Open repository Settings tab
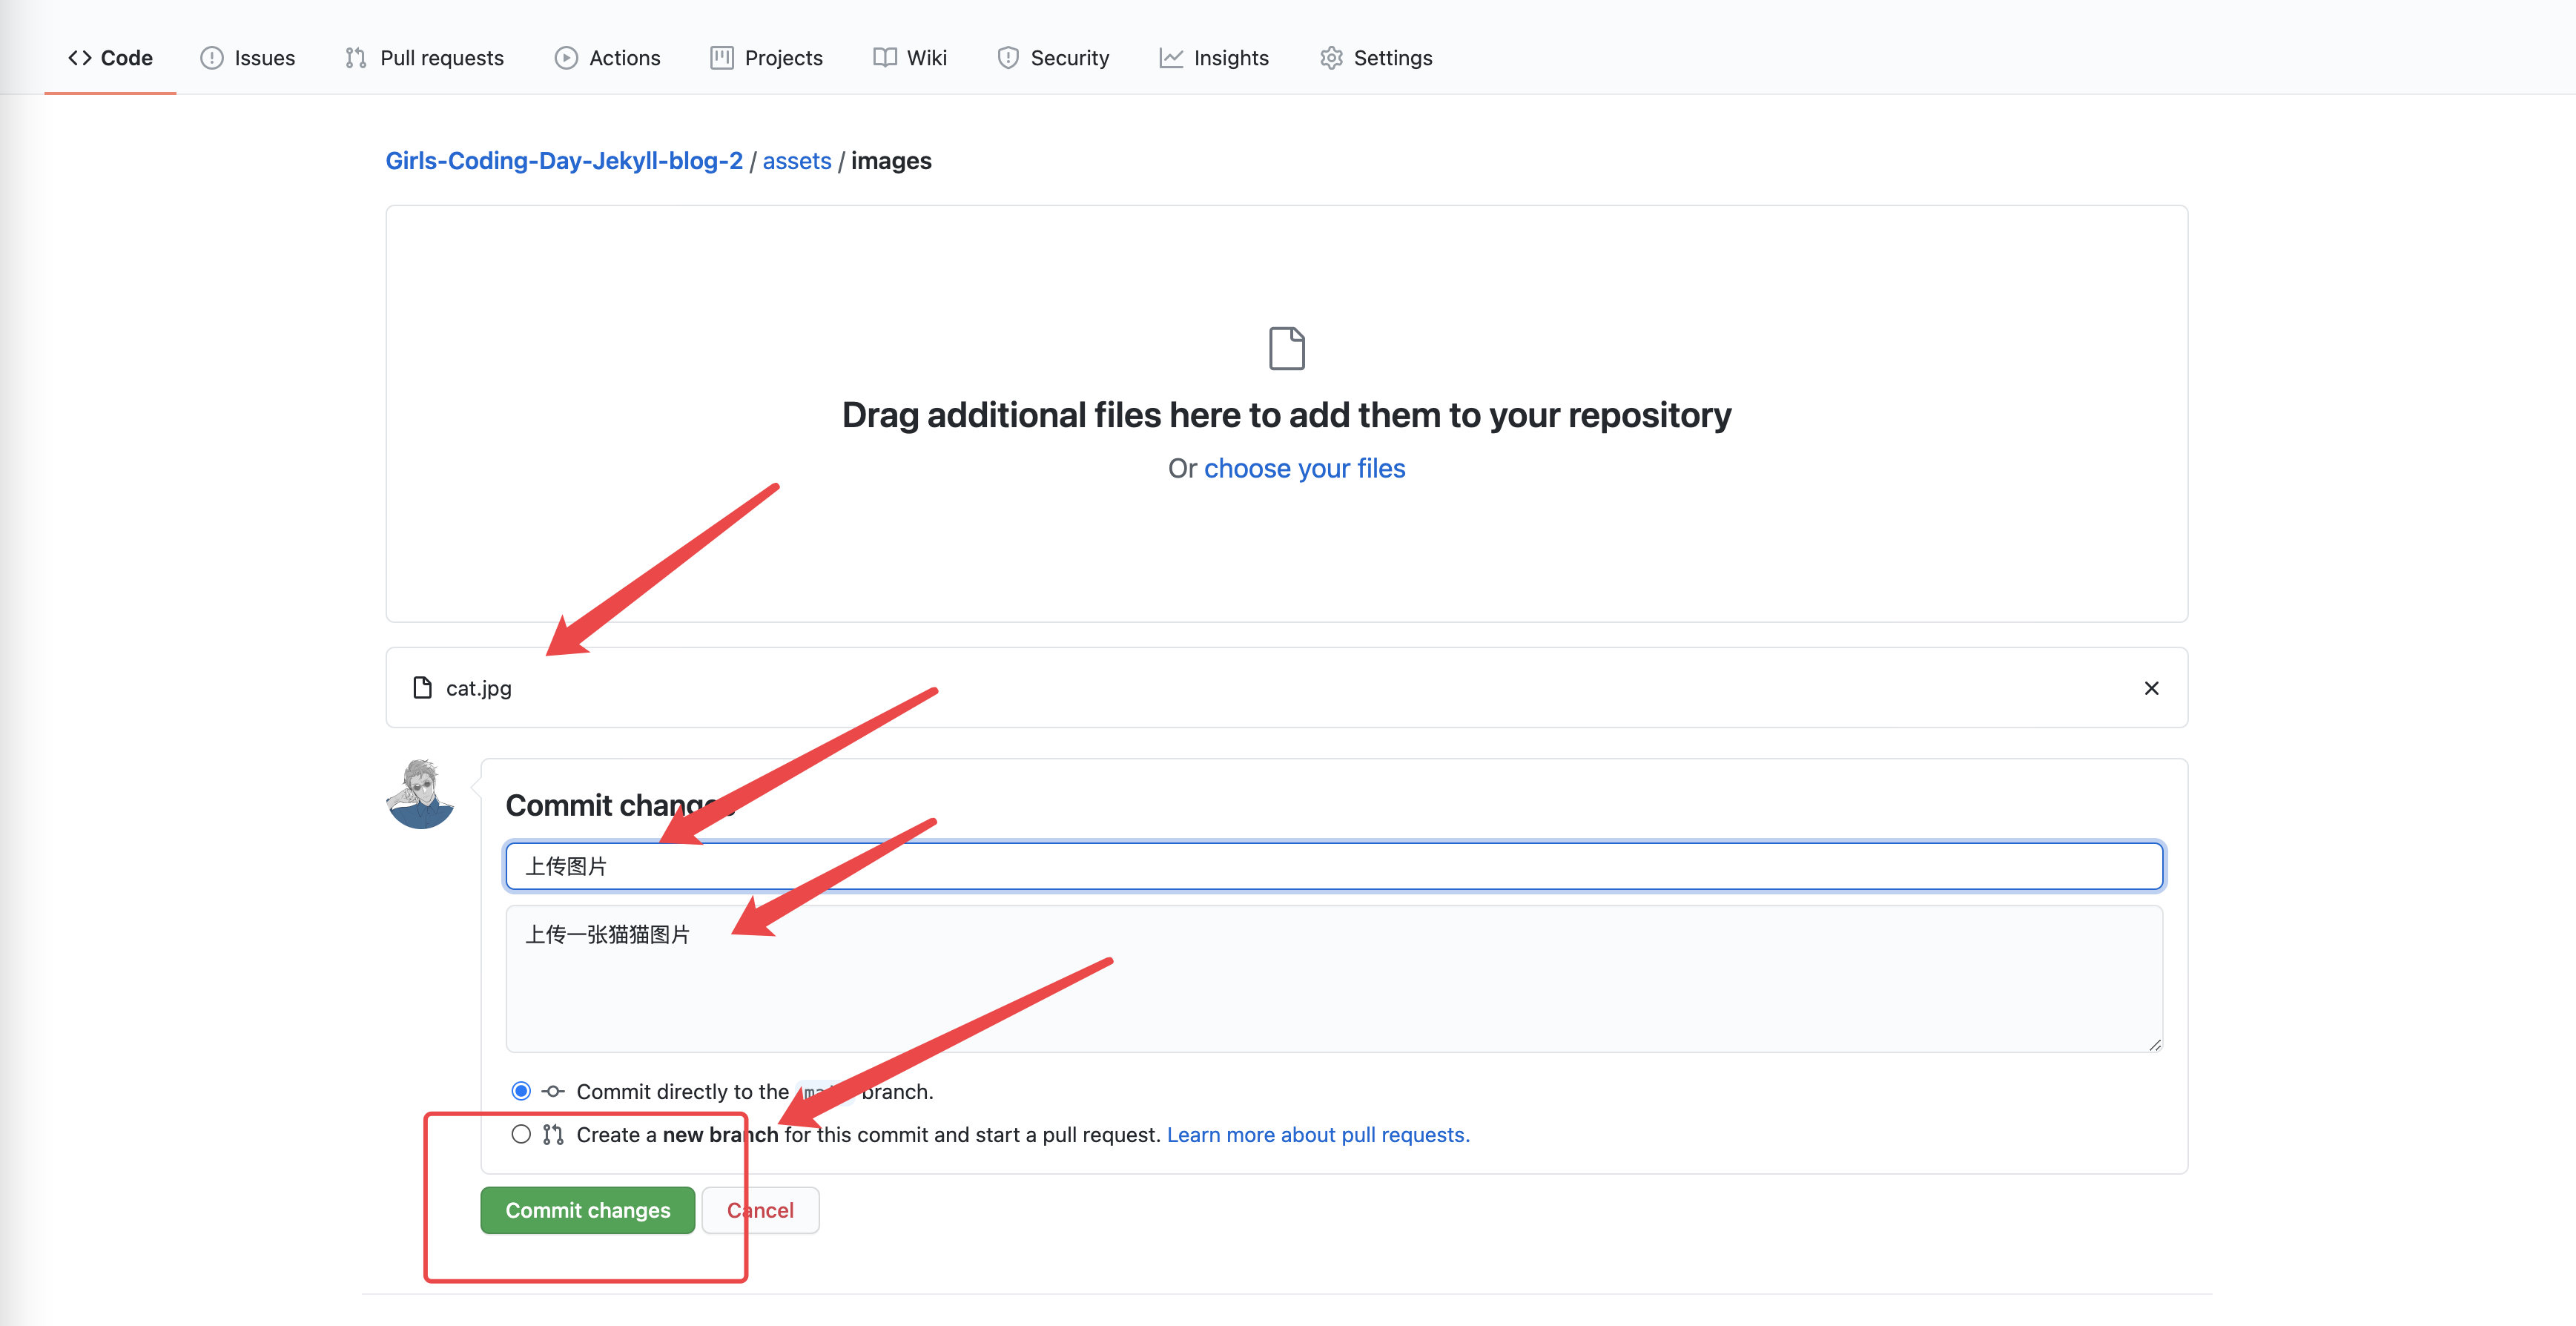This screenshot has width=2576, height=1326. click(x=1376, y=58)
